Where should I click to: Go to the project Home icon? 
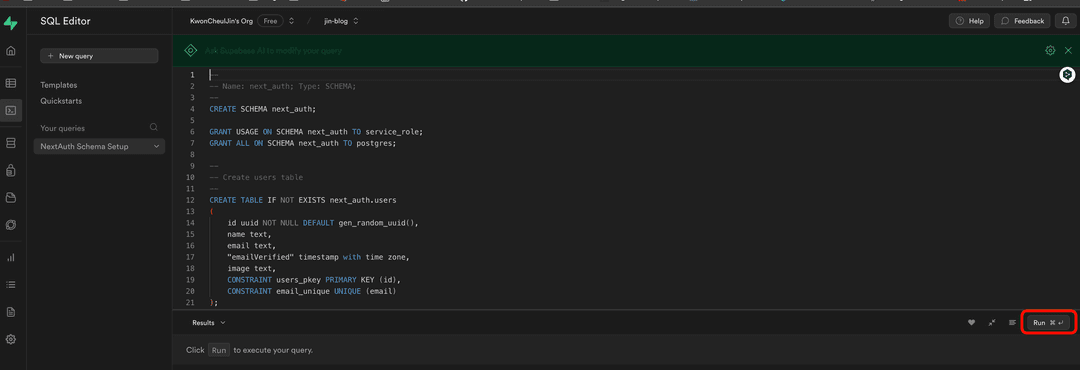[x=10, y=51]
